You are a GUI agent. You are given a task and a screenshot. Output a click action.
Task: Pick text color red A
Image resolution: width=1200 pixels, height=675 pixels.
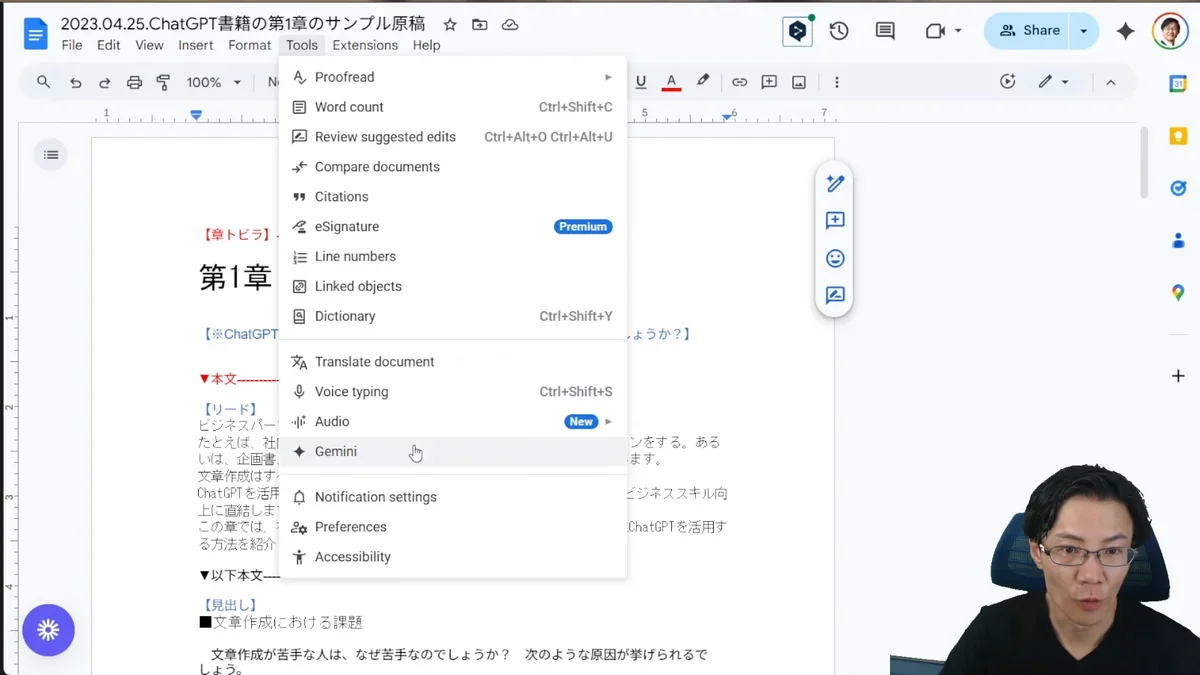[x=671, y=82]
